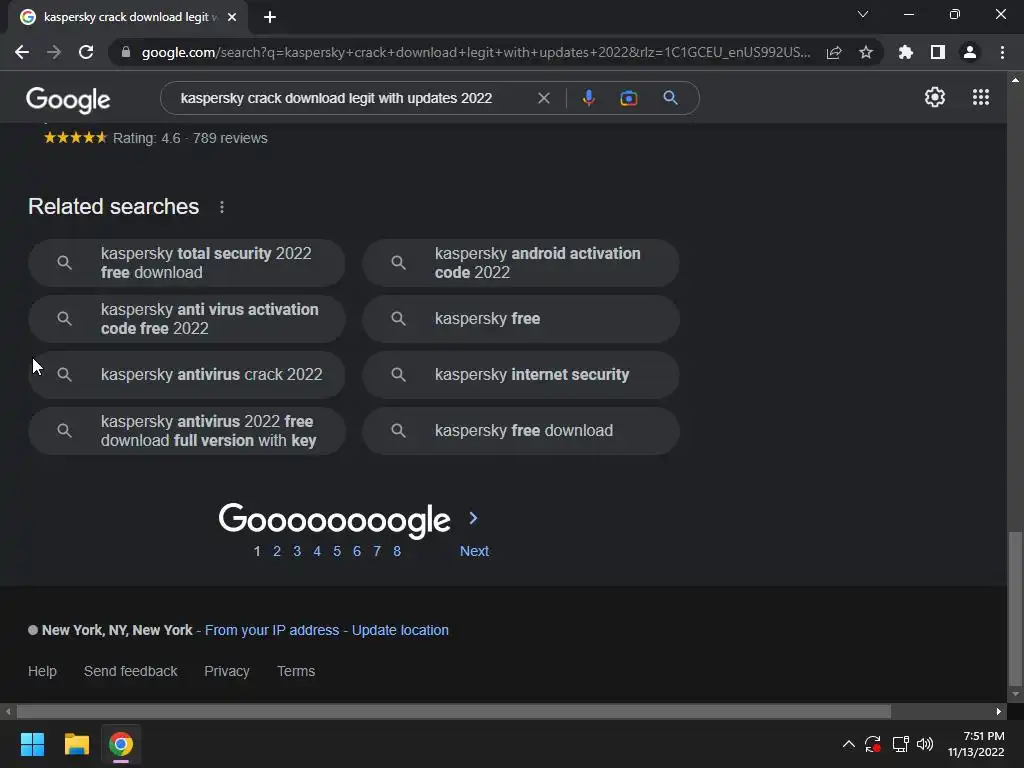
Task: Choose the 'kaspersky free' related search
Action: pyautogui.click(x=521, y=319)
